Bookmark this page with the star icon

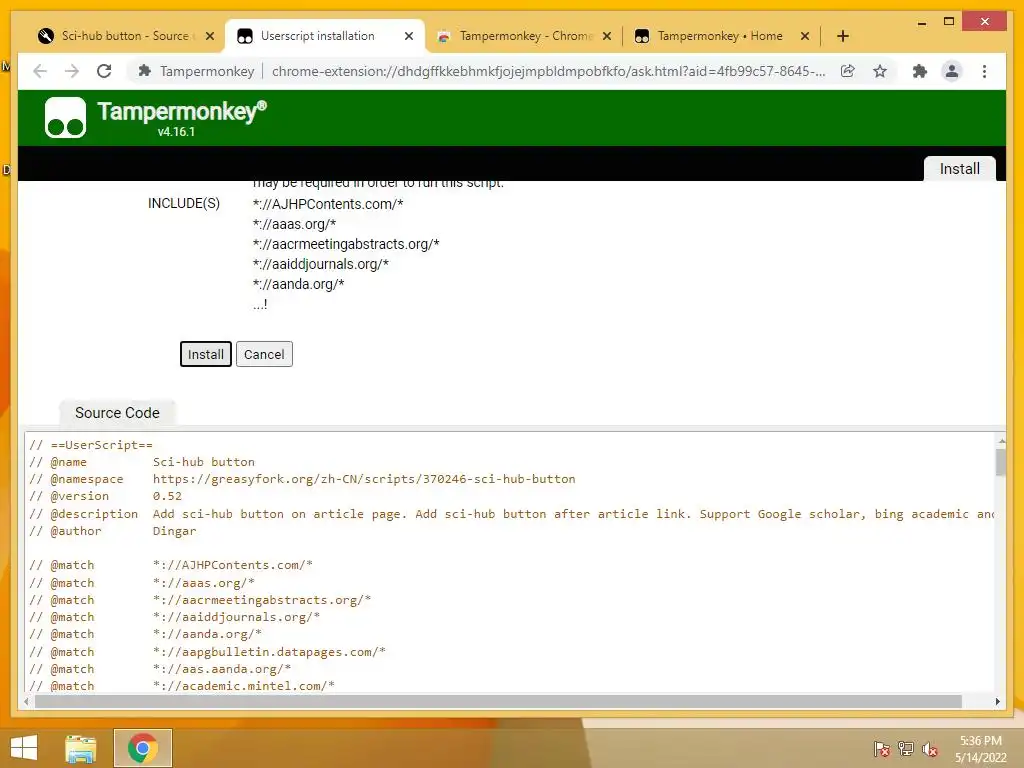point(880,71)
